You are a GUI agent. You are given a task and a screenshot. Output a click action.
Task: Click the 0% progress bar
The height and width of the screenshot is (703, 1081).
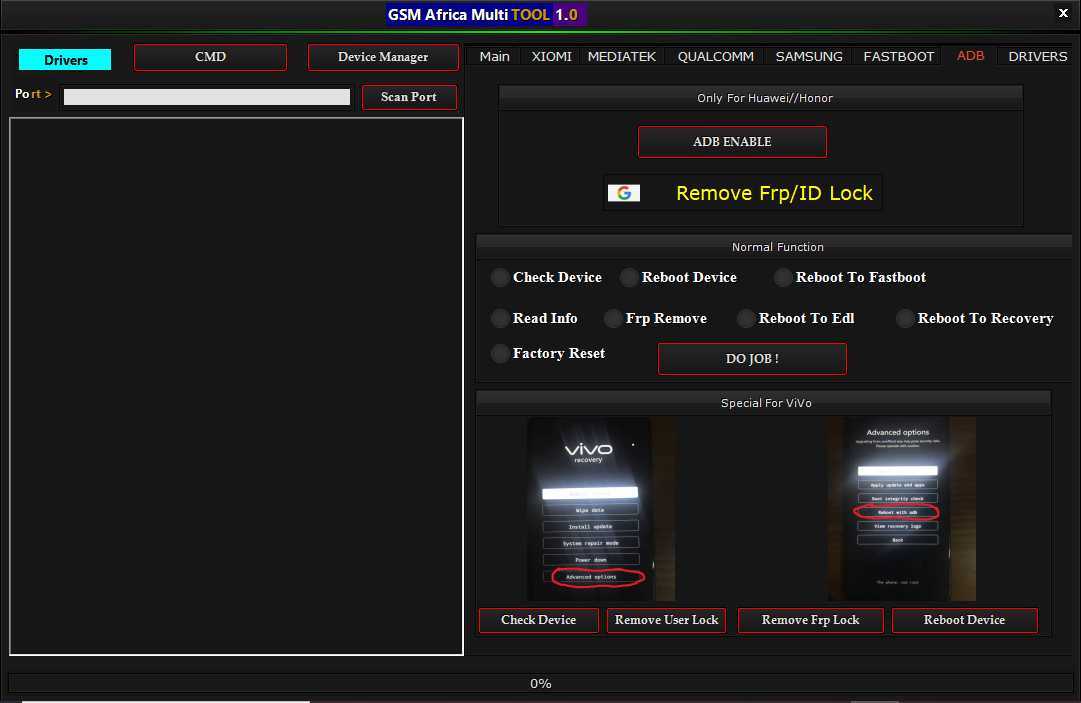click(540, 683)
